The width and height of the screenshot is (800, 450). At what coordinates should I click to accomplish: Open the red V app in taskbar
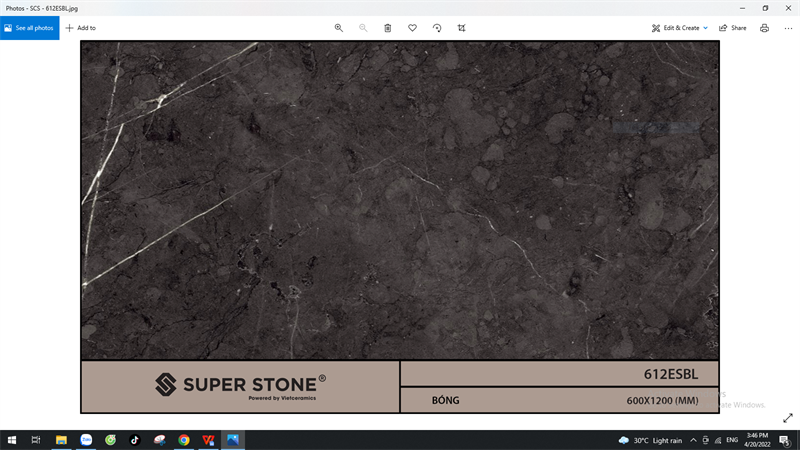[x=208, y=440]
